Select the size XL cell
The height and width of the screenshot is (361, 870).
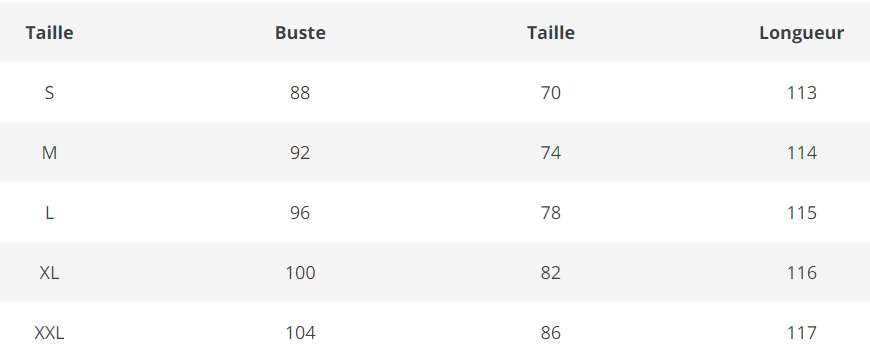49,272
